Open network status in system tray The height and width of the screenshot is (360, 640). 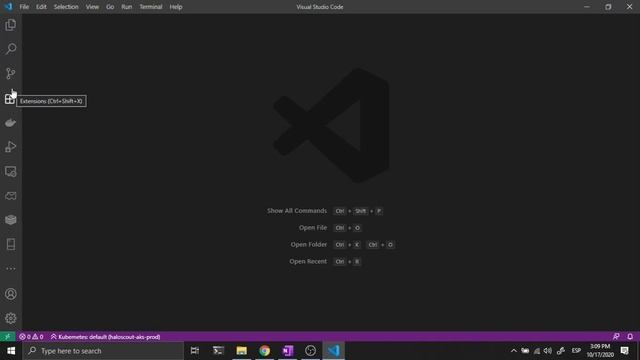(537, 351)
